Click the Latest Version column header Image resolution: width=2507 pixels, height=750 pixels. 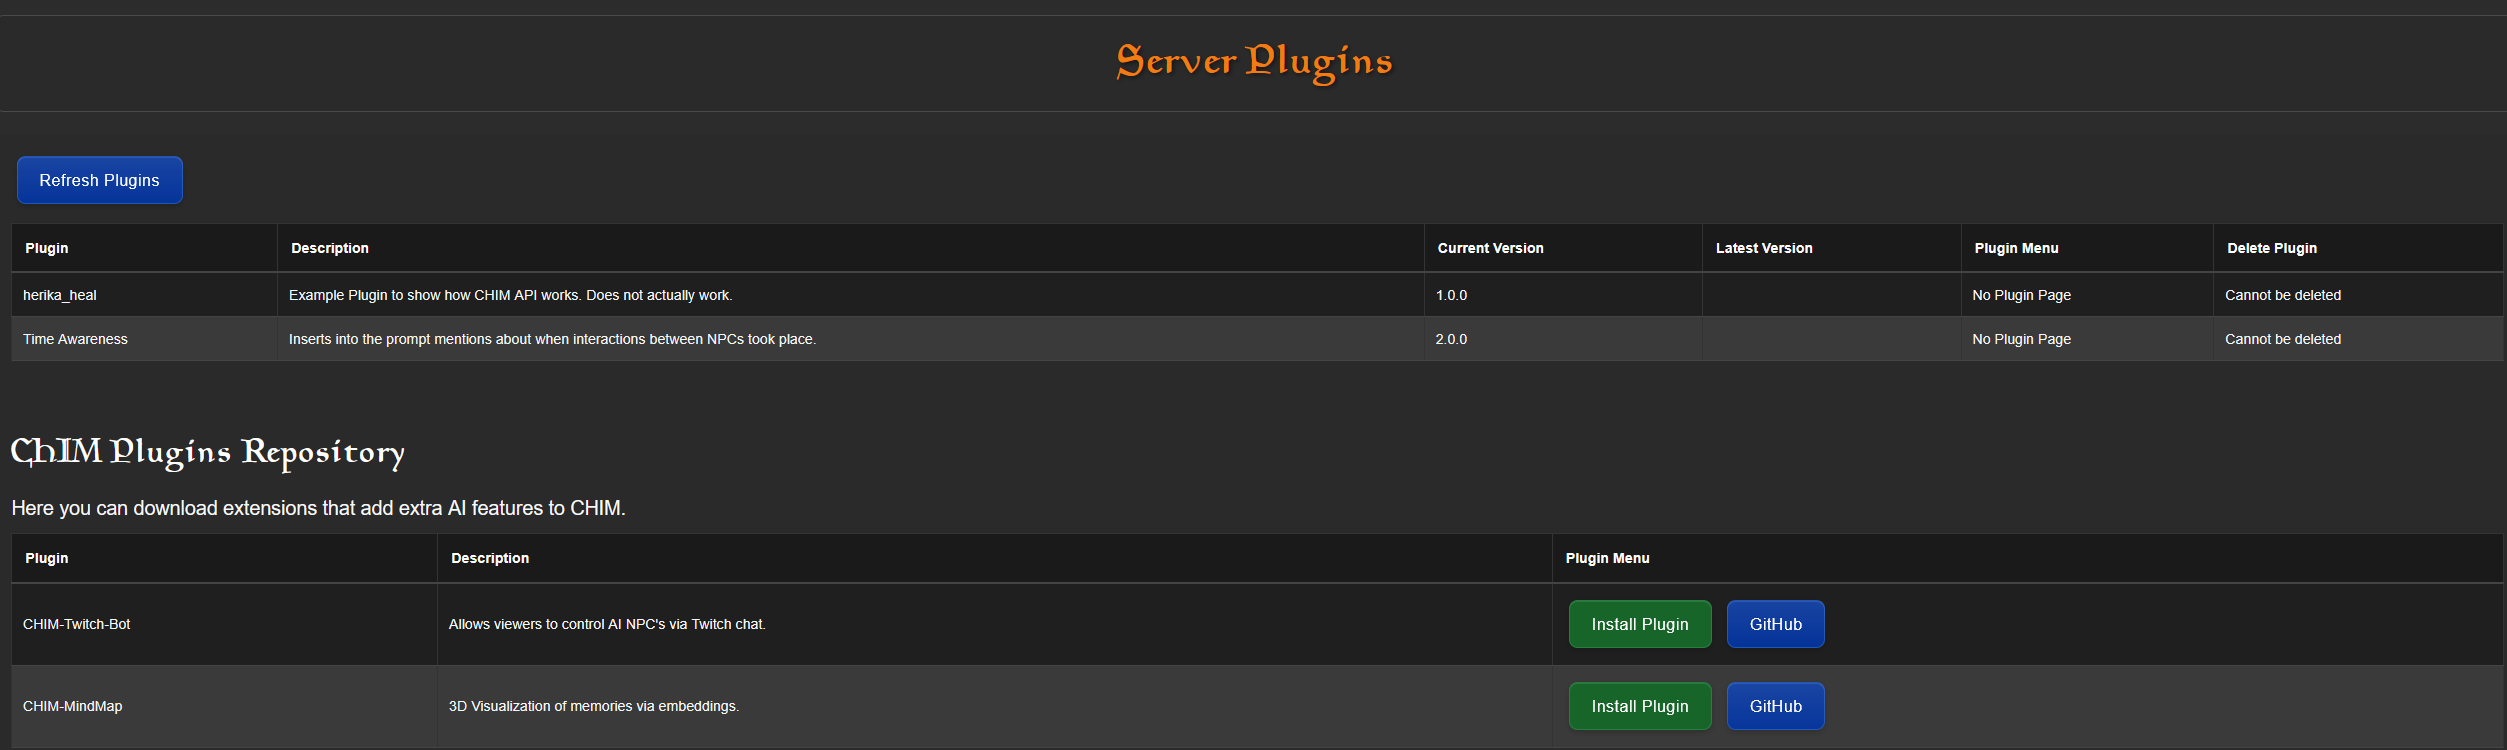click(x=1763, y=248)
